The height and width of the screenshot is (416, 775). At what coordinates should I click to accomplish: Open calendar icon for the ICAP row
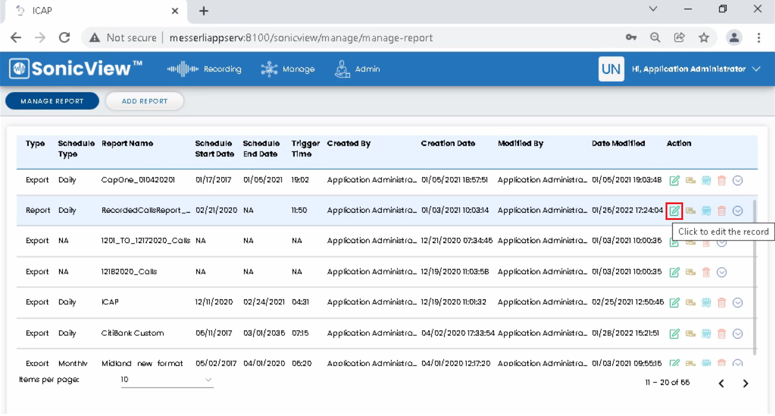706,303
